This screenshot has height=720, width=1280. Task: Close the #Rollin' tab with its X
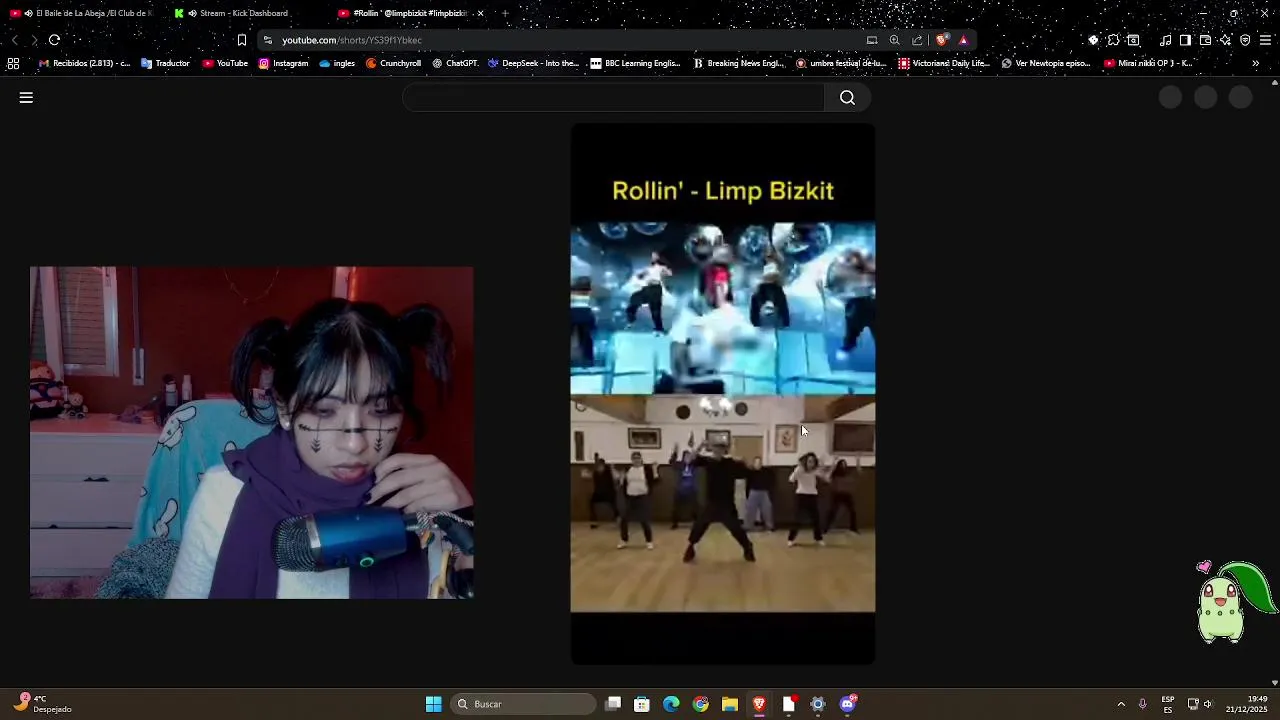(x=481, y=13)
